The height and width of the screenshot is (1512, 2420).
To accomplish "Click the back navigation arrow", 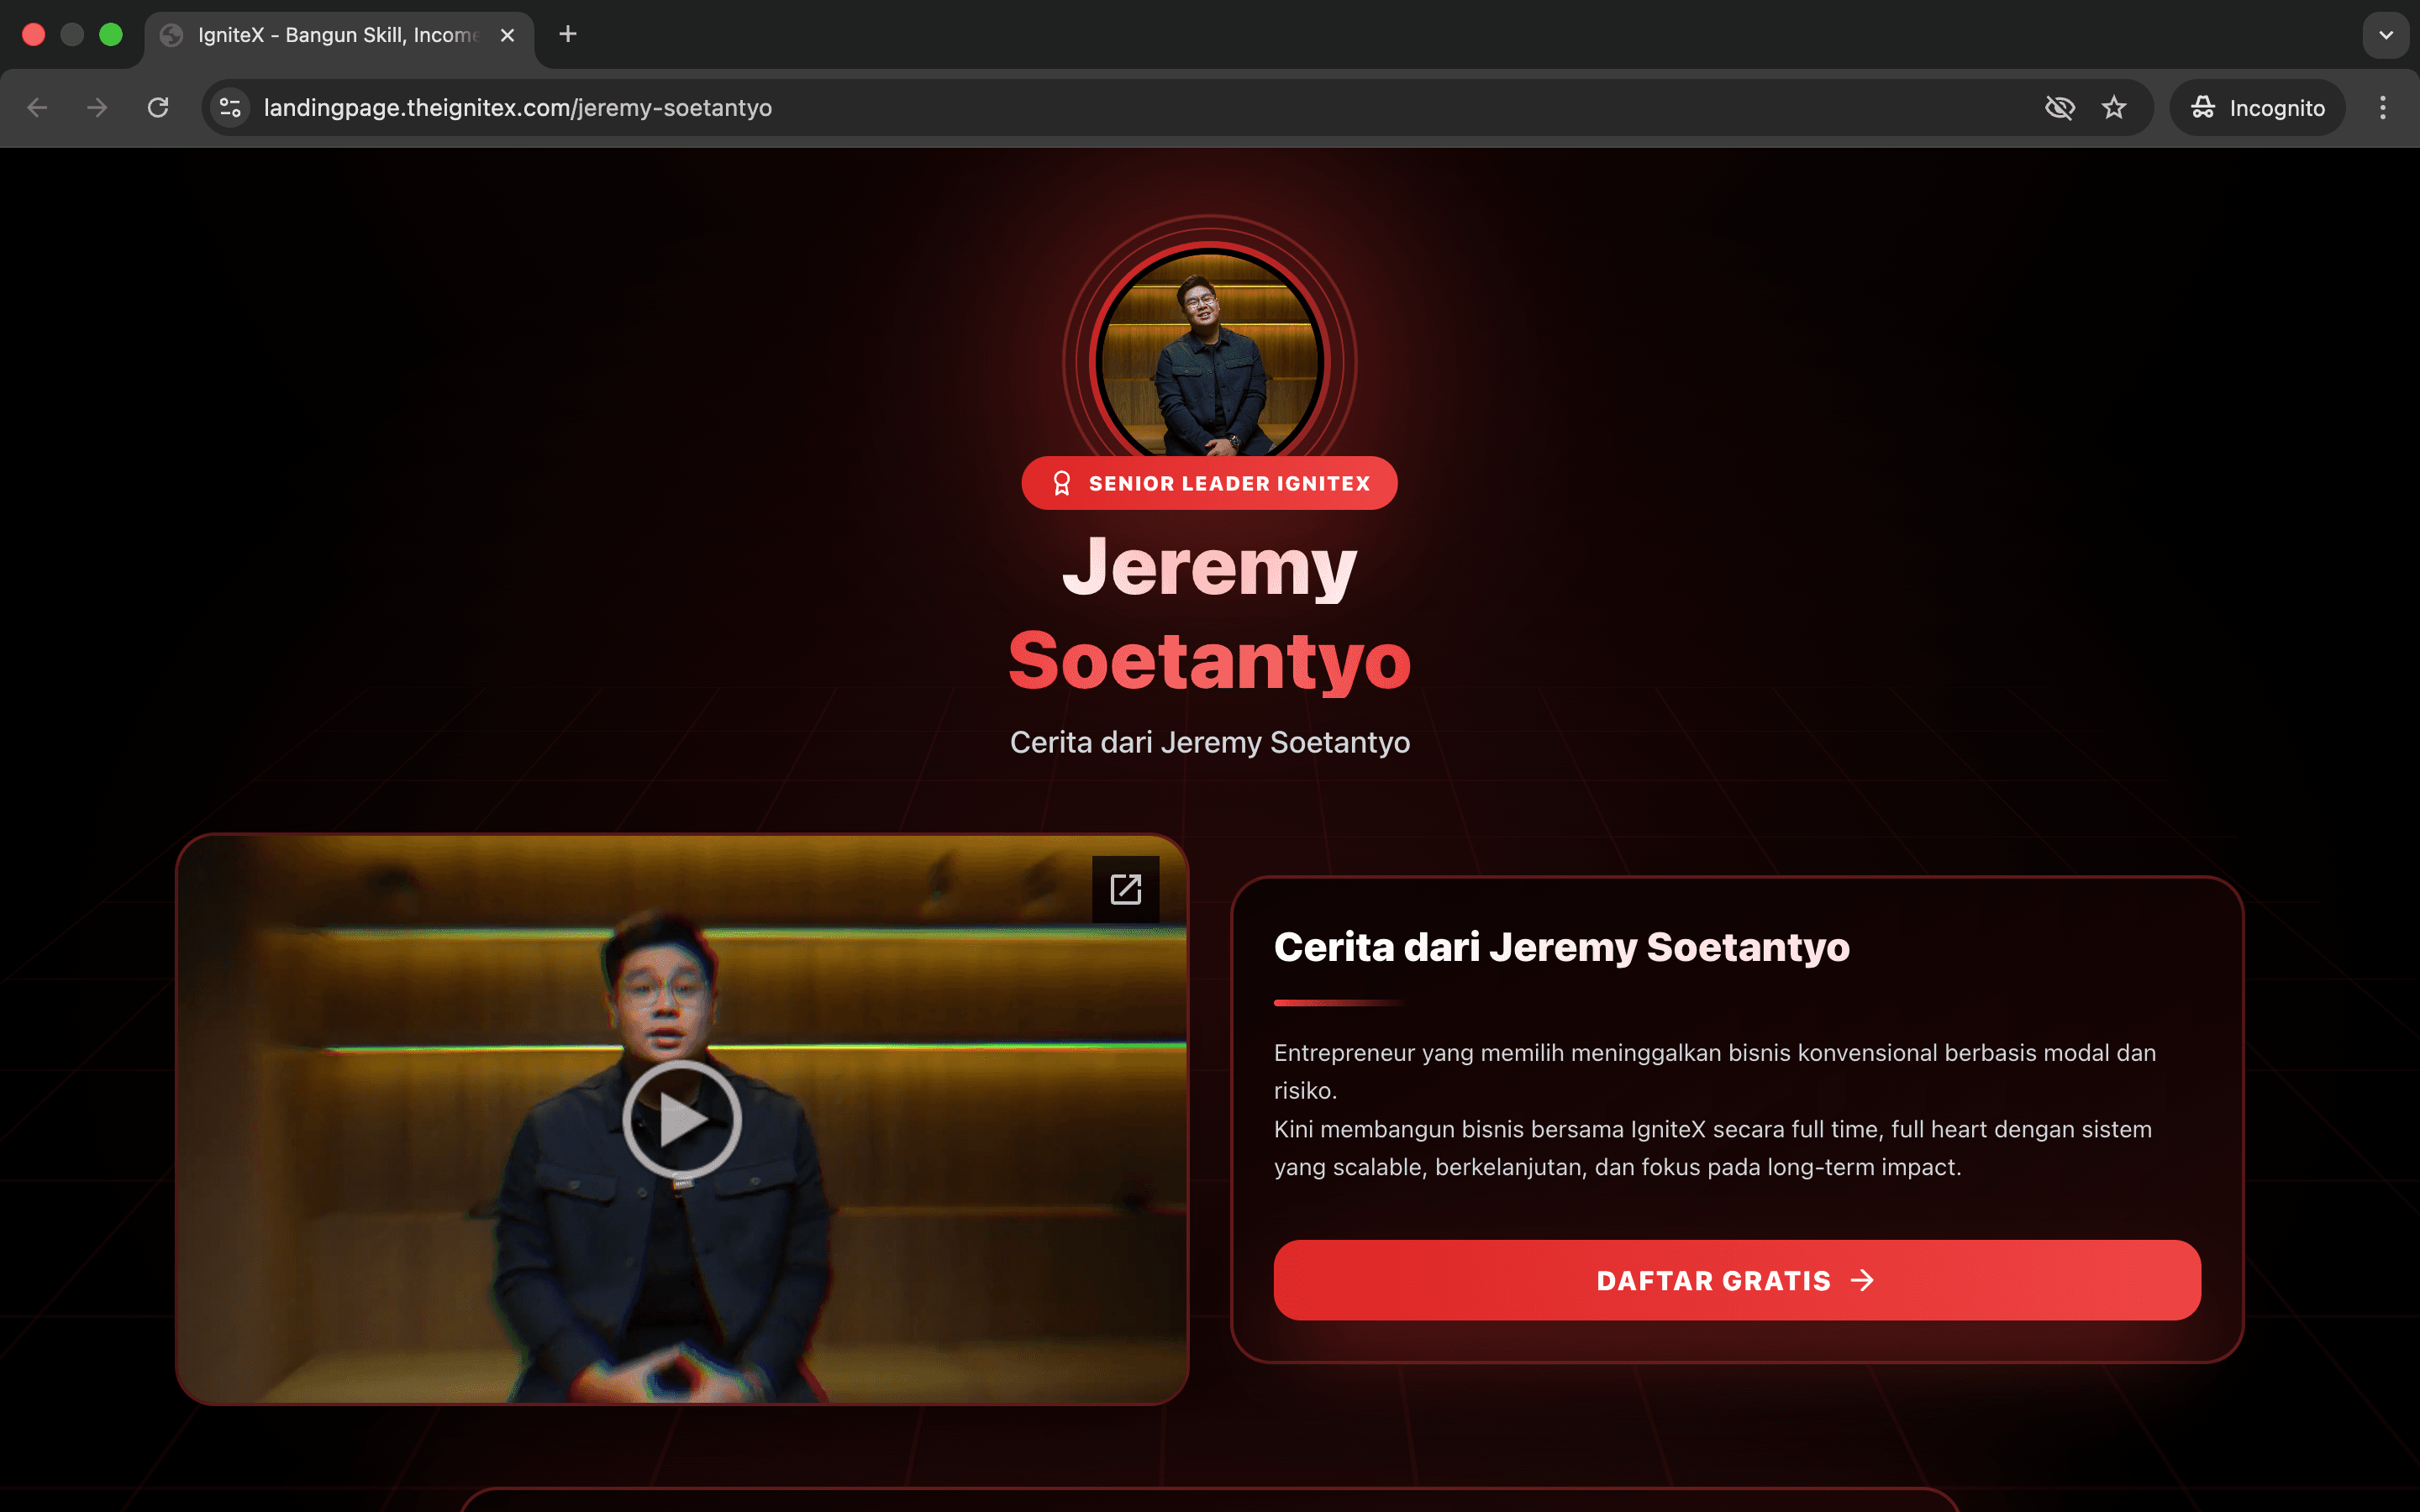I will click(x=37, y=108).
